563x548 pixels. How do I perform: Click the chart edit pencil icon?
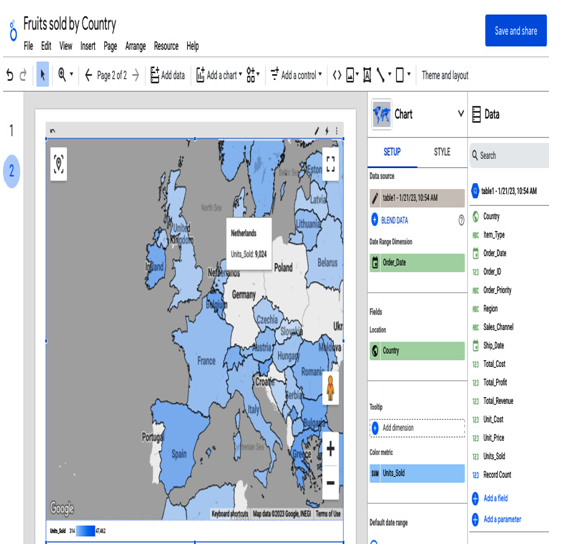(316, 131)
